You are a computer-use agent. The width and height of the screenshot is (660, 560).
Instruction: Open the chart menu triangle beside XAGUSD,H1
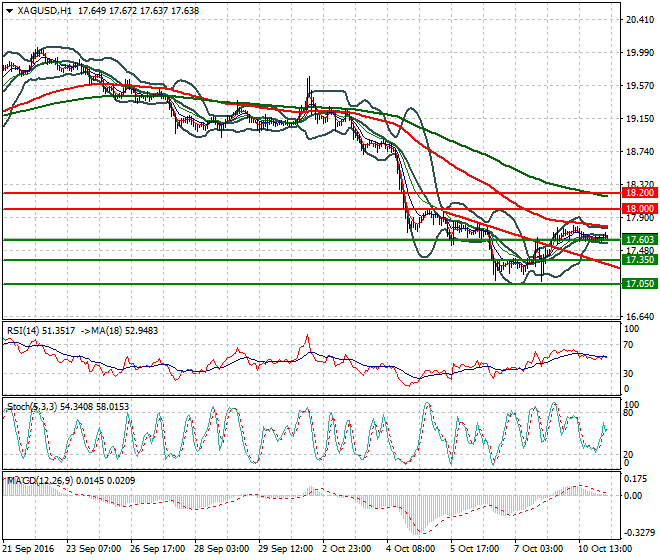point(10,11)
